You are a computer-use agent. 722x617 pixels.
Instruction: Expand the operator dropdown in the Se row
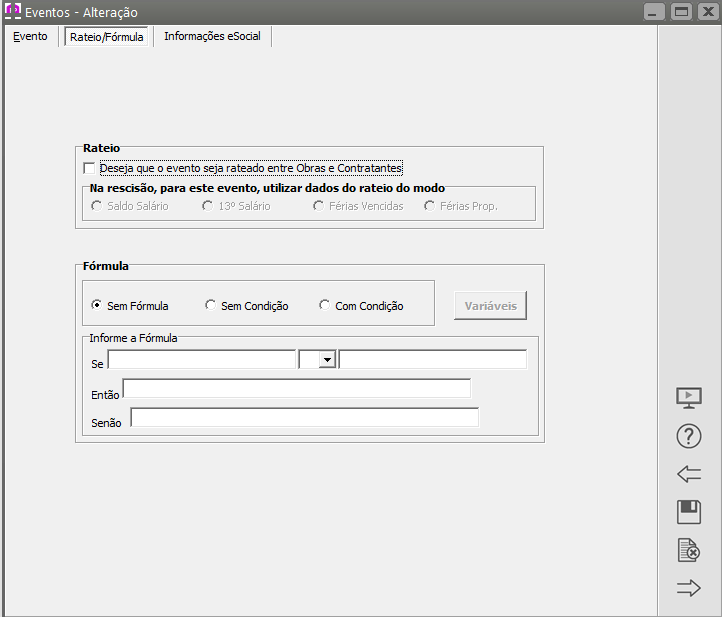coord(326,360)
